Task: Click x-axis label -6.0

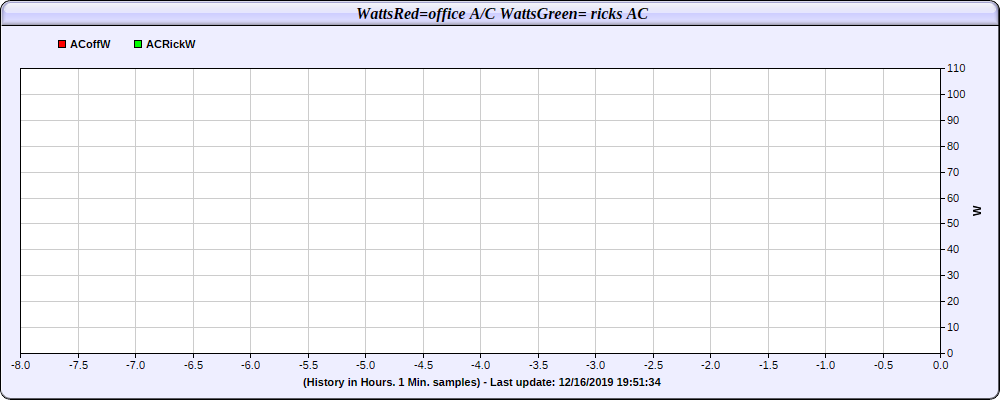Action: point(251,366)
